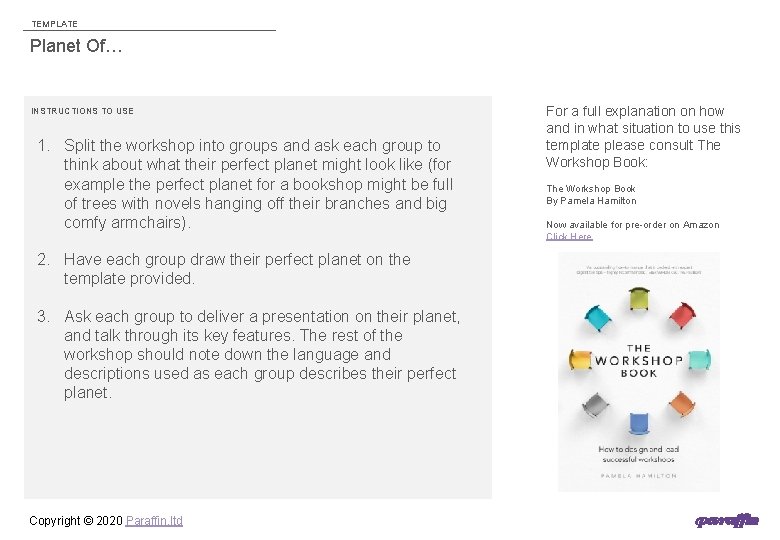
Task: Click instruction step 2 about drawing the planet
Action: pos(237,269)
